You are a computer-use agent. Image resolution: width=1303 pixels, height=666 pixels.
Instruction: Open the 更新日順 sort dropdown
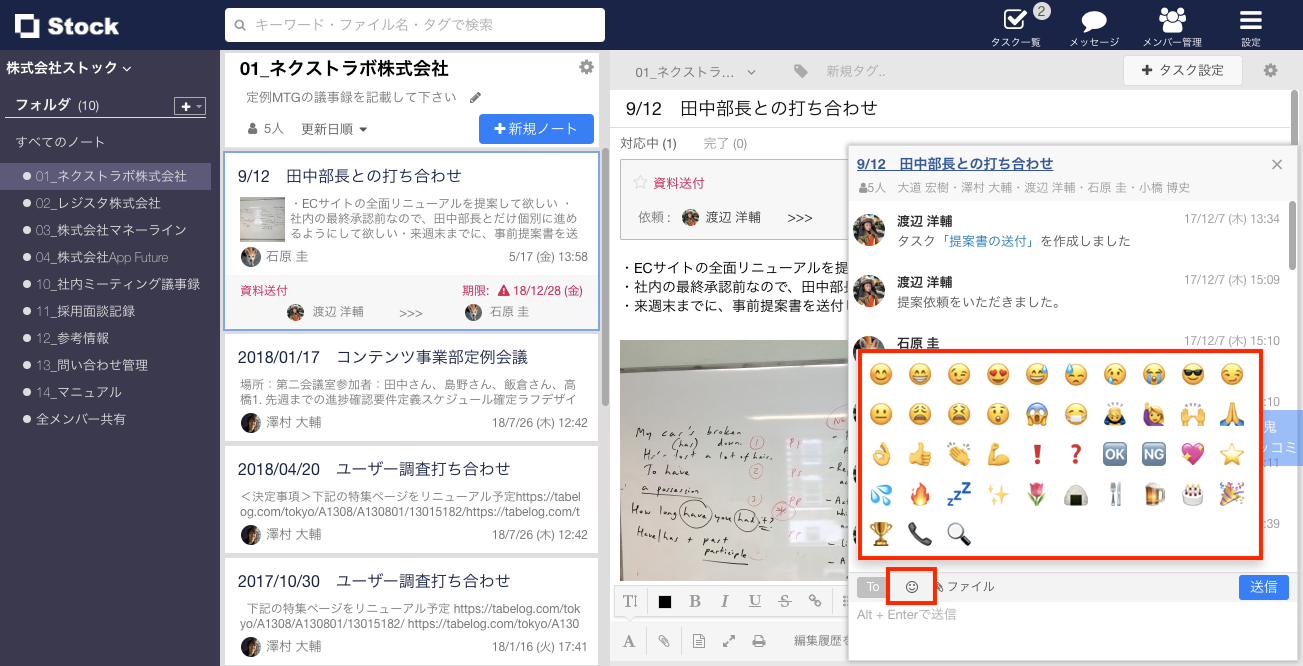(x=334, y=129)
